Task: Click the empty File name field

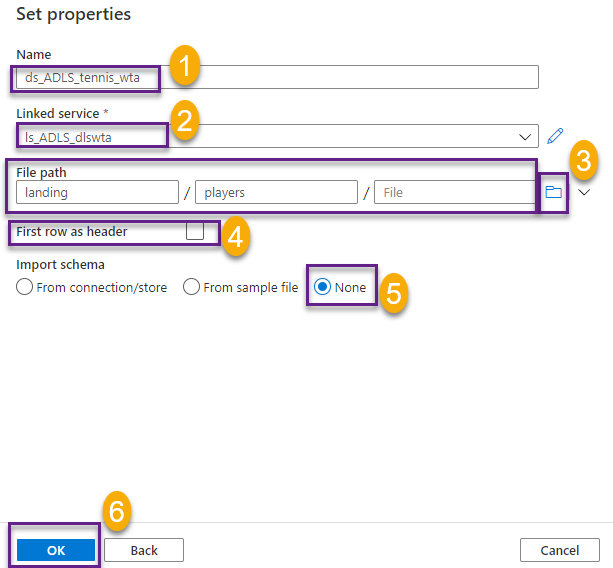Action: coord(455,192)
